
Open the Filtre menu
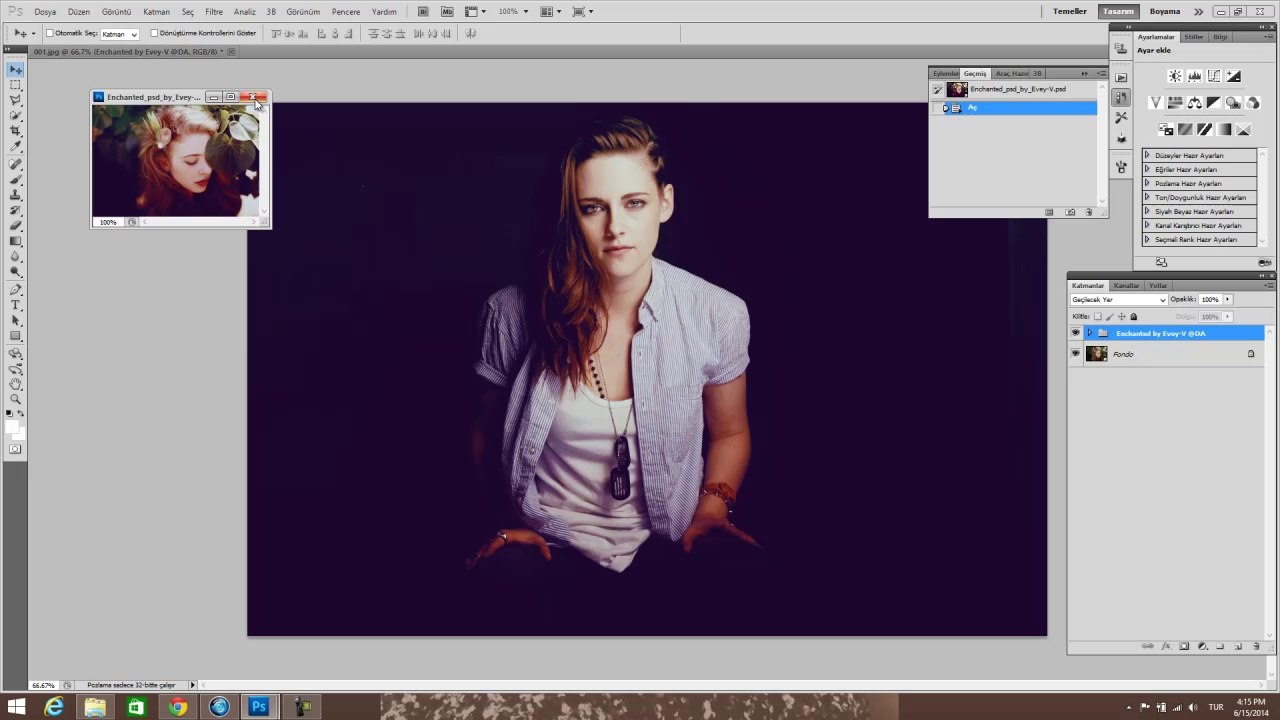click(214, 12)
